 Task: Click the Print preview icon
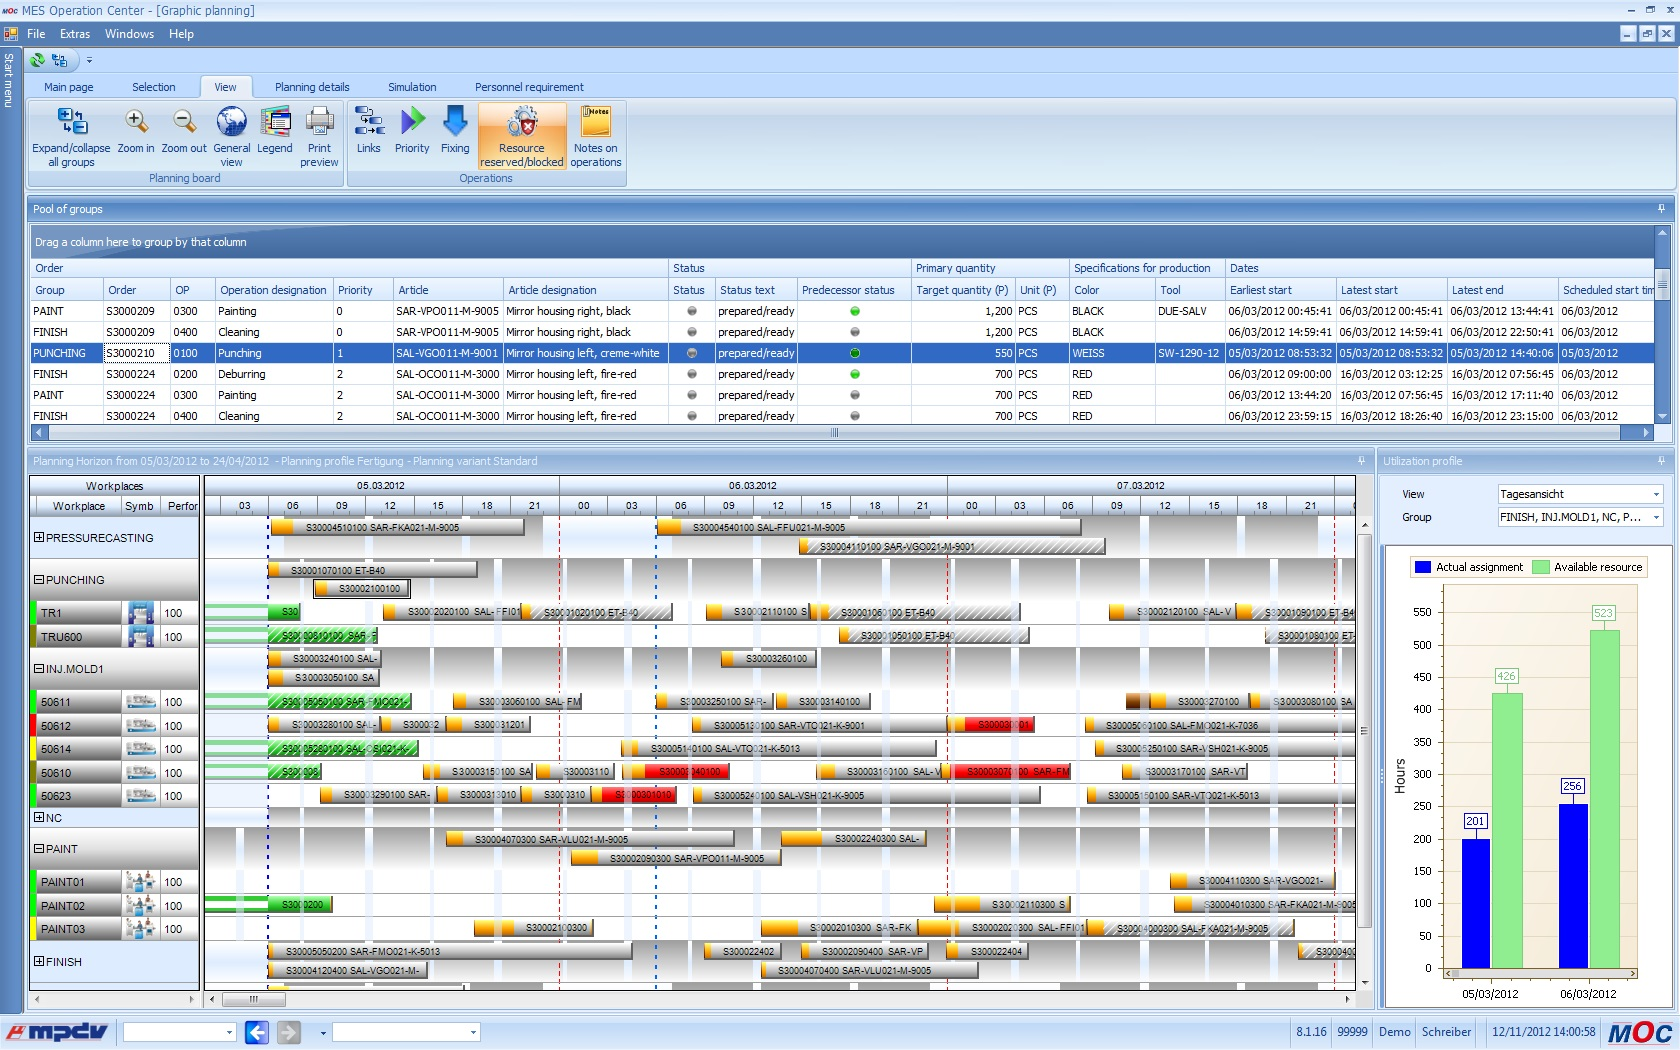(x=319, y=123)
